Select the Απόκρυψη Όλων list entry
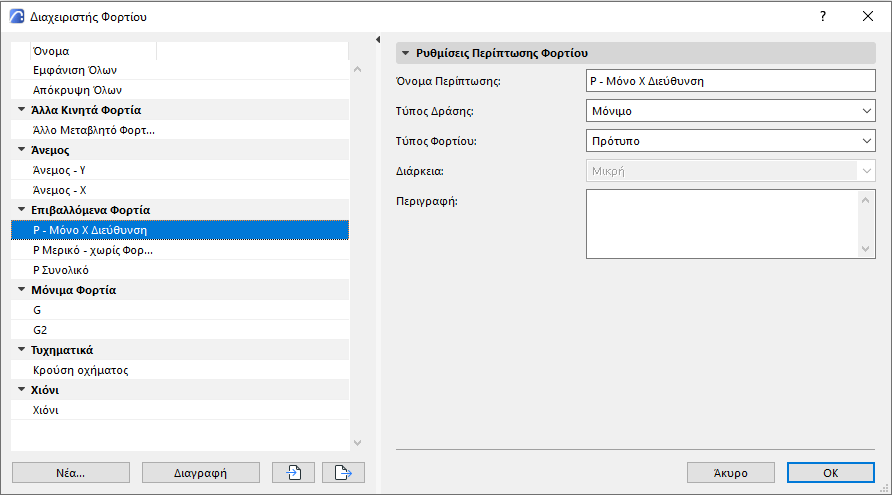Image resolution: width=892 pixels, height=495 pixels. click(77, 90)
